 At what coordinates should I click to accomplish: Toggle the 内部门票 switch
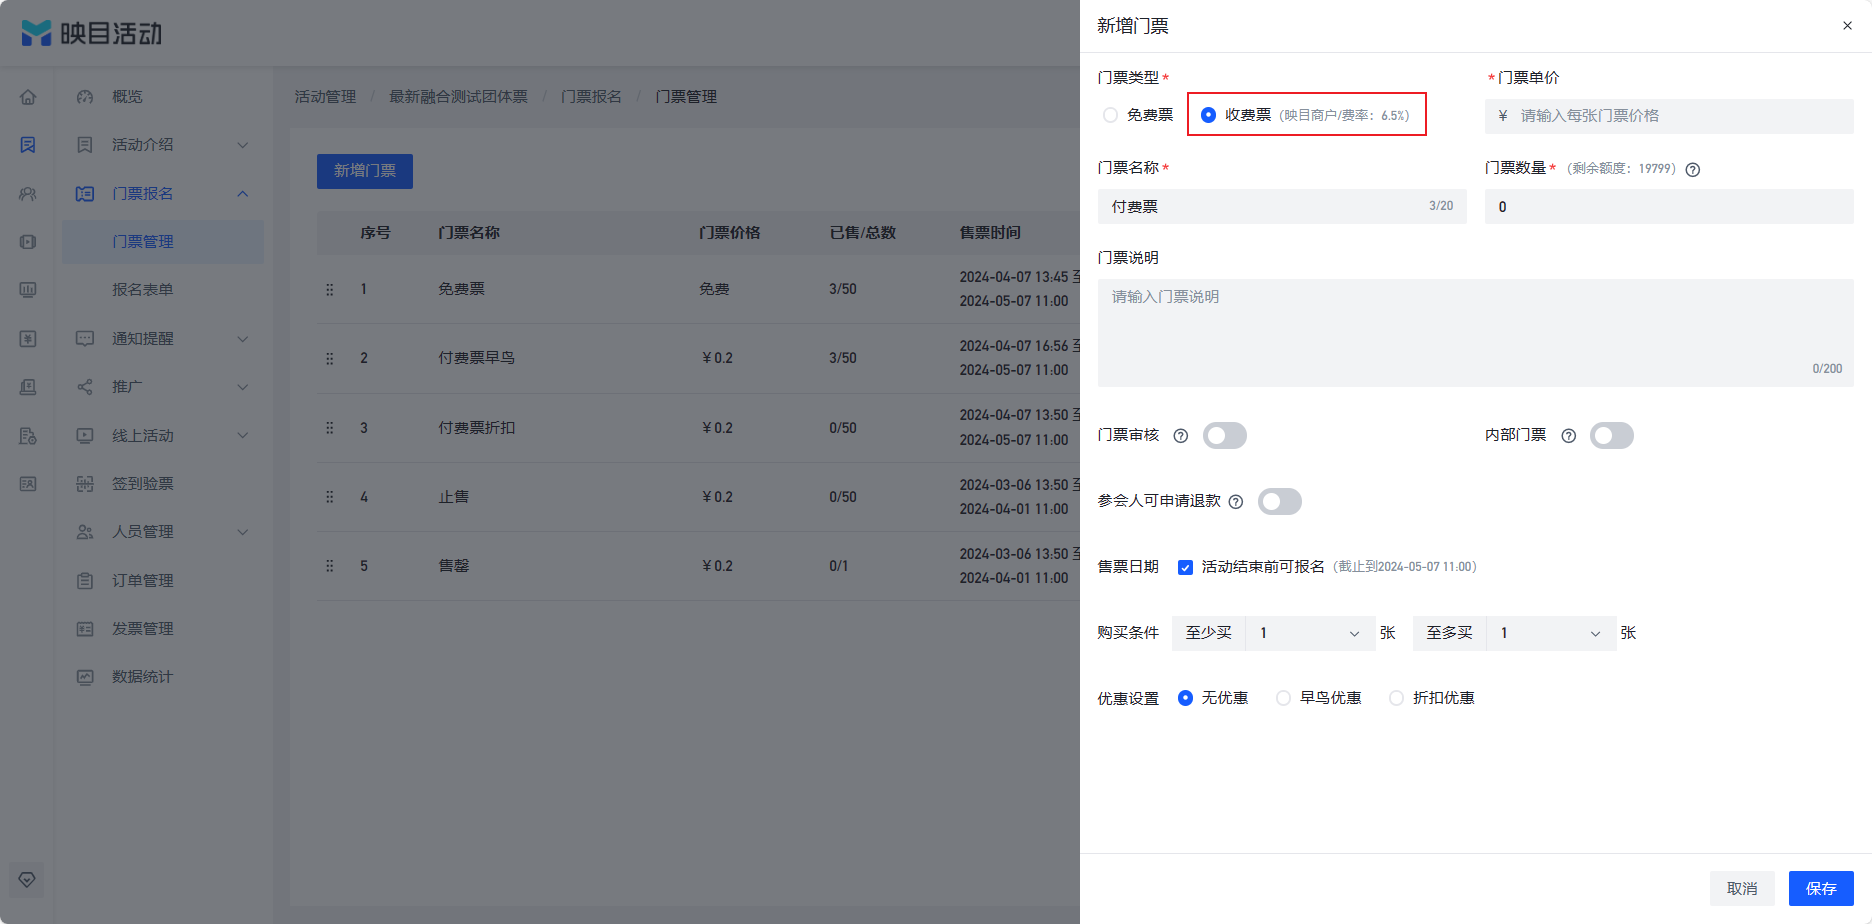[1611, 436]
